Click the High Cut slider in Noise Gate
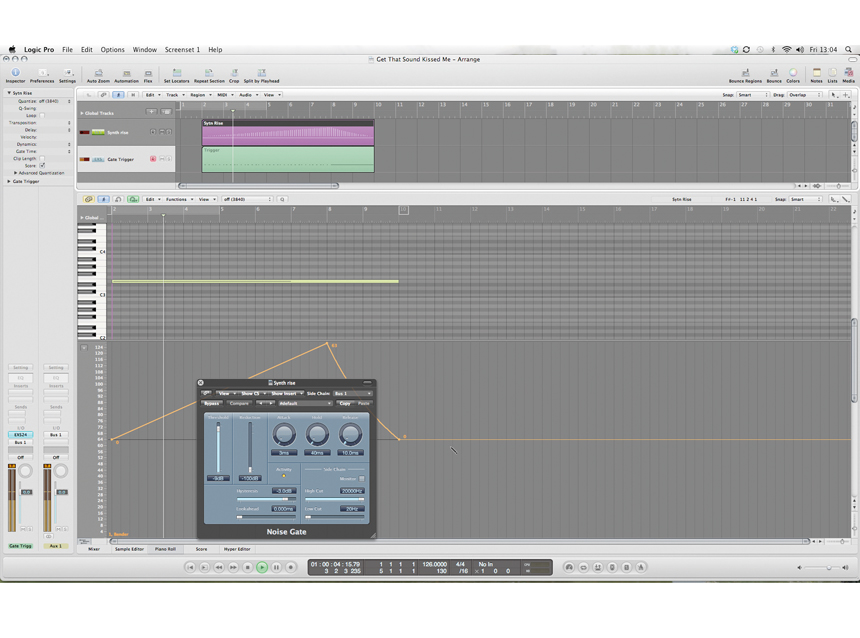Viewport: 860px width, 638px height. [x=334, y=499]
